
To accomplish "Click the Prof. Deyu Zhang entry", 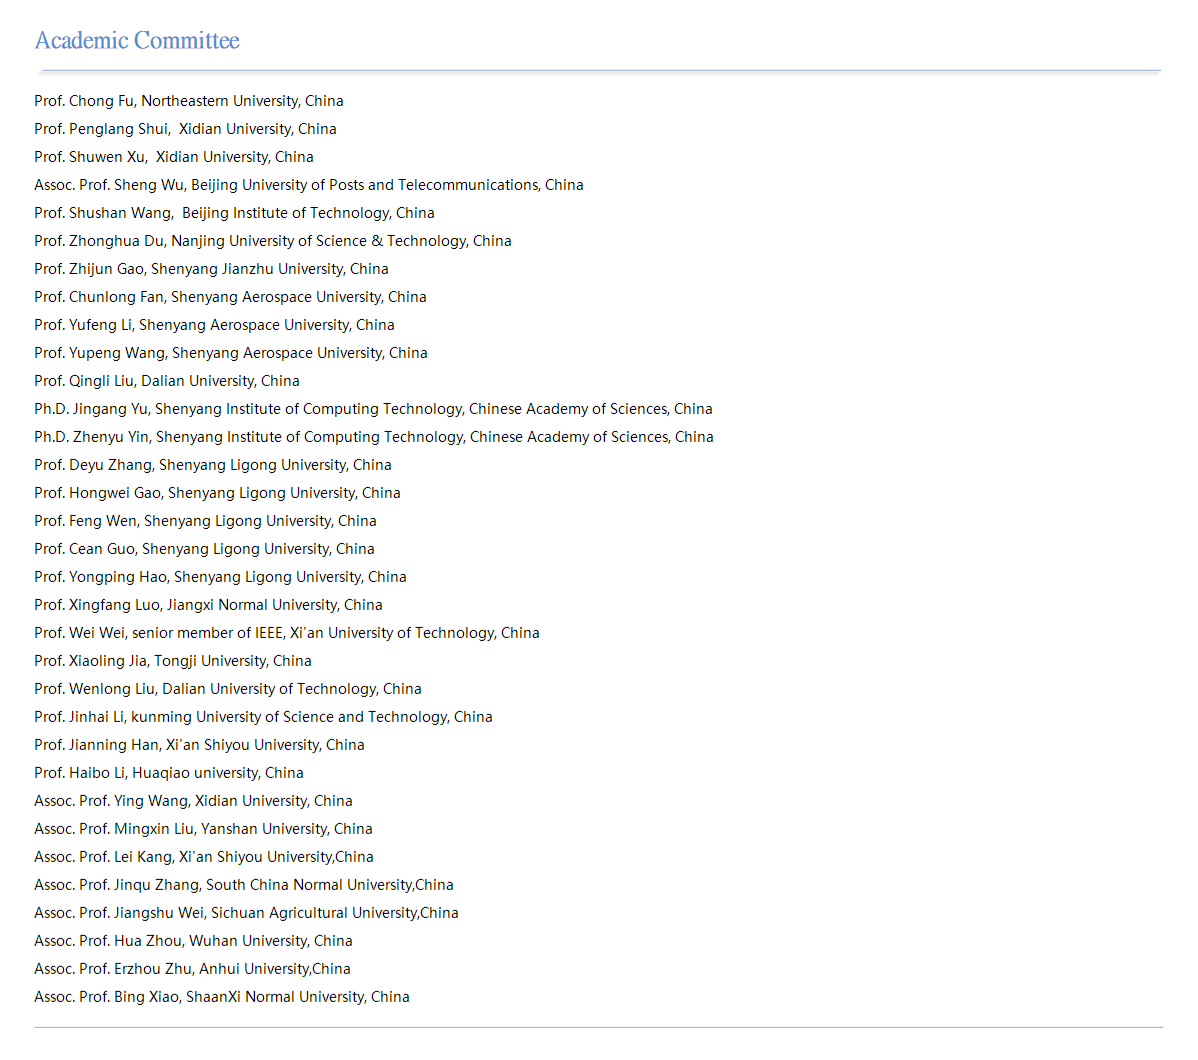I will coord(213,465).
